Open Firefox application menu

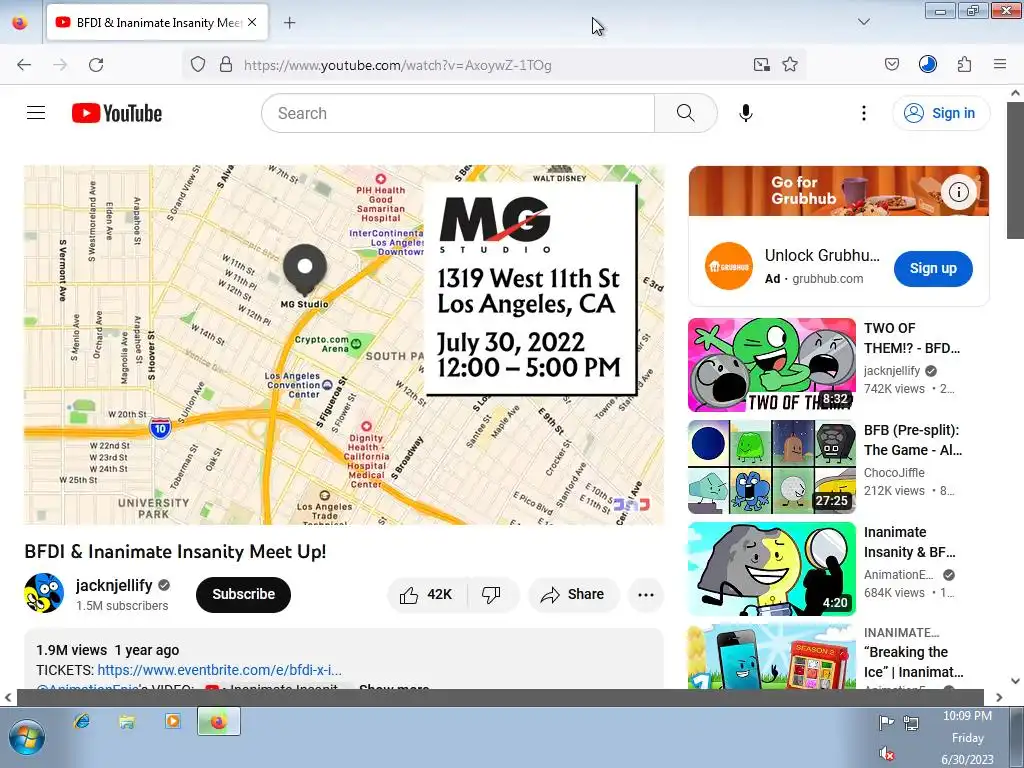pos(1000,64)
